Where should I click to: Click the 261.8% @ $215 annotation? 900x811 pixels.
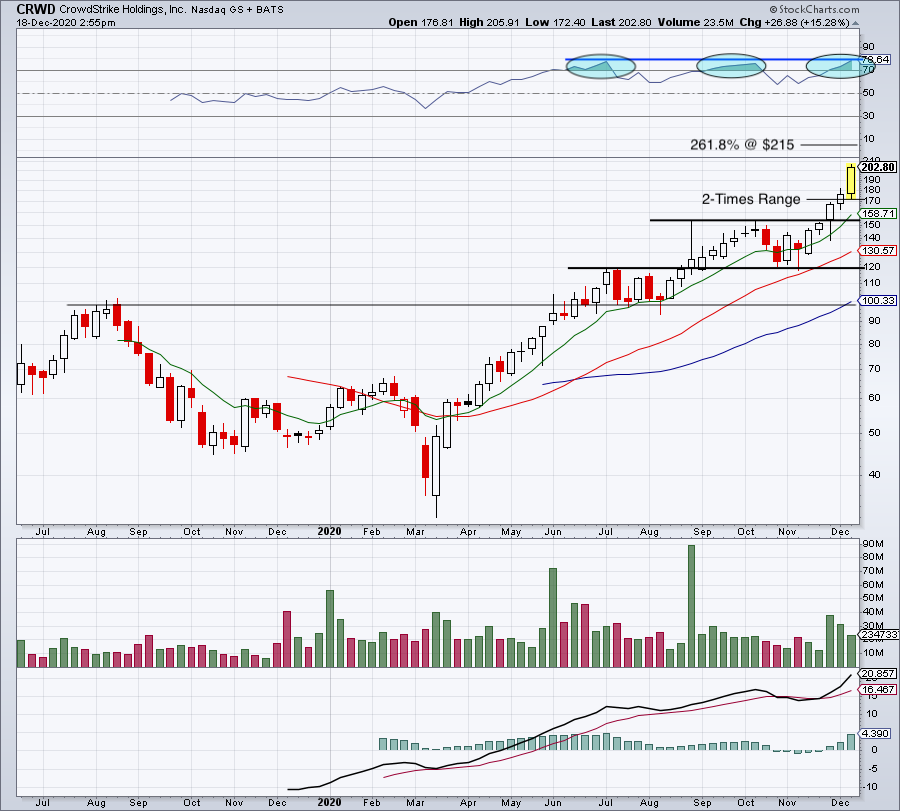[x=742, y=145]
